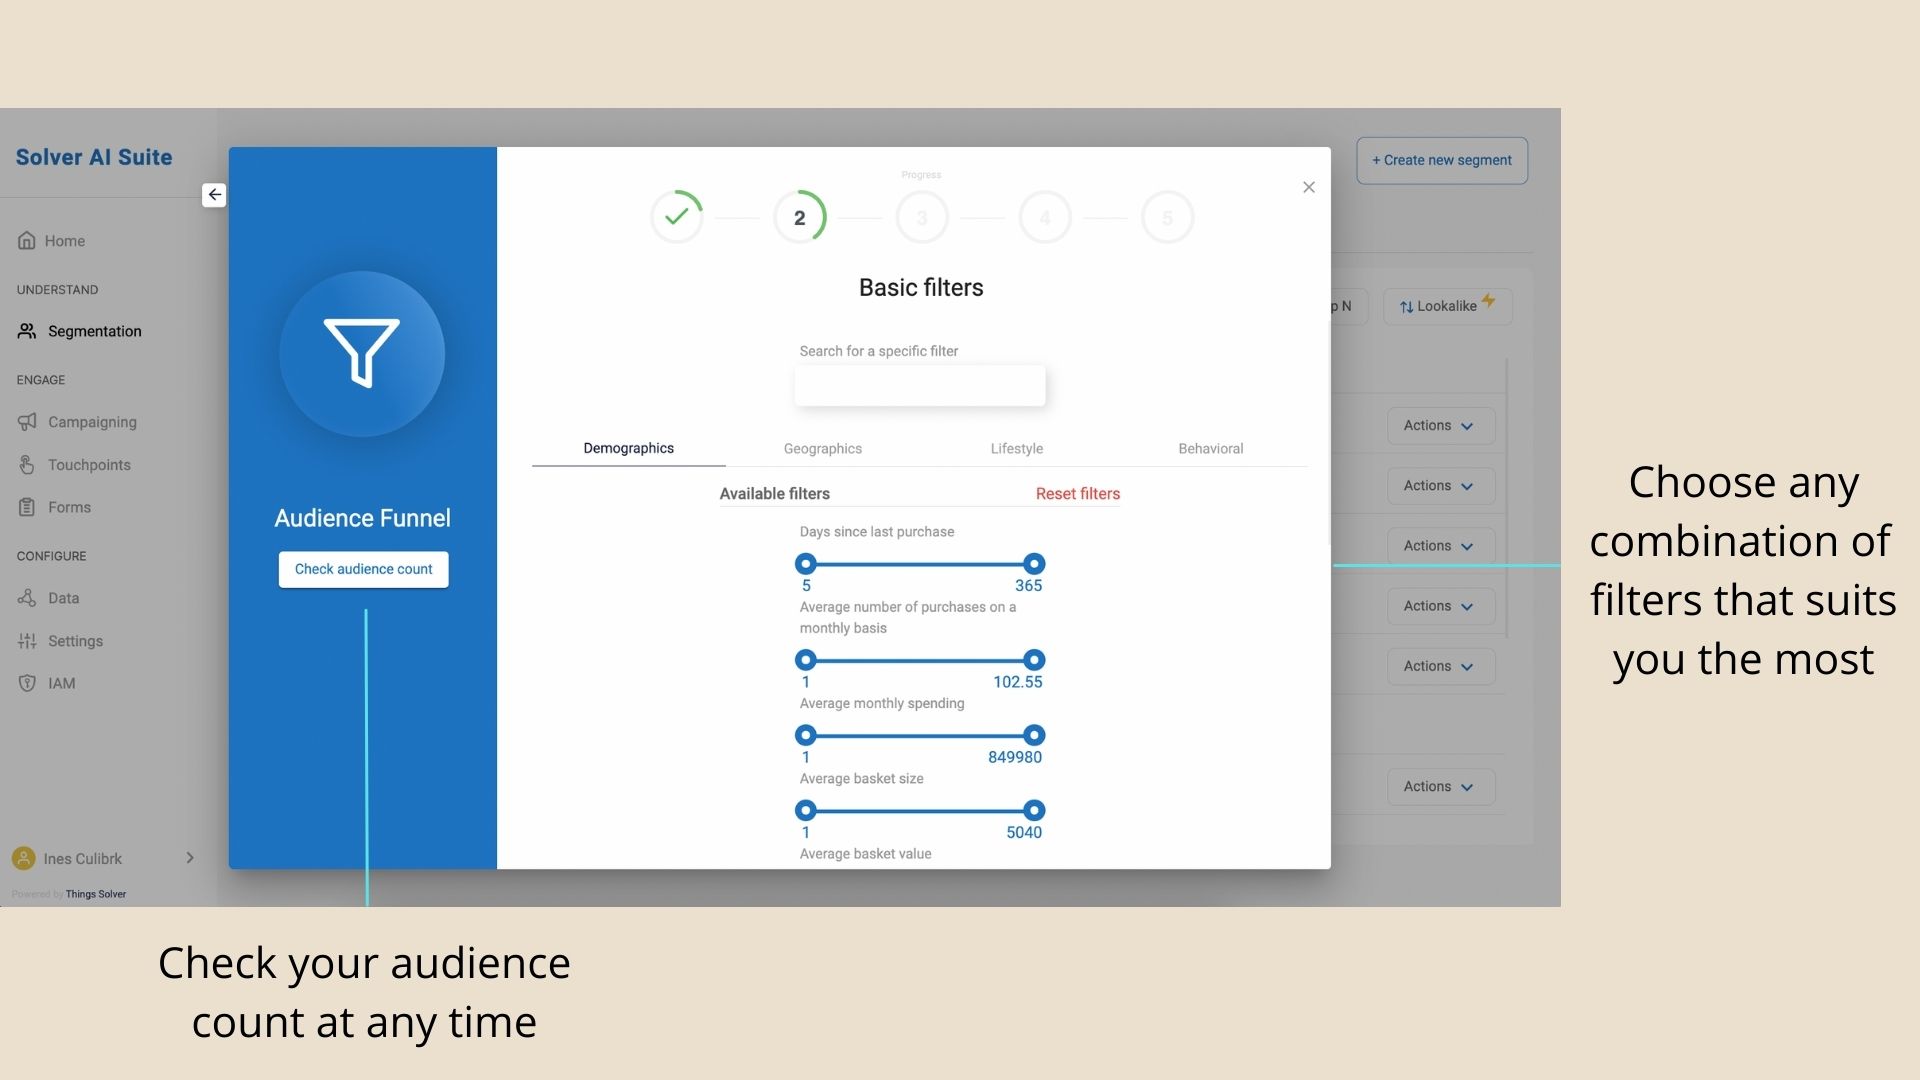Viewport: 1920px width, 1080px height.
Task: Click Reset filters link
Action: tap(1078, 493)
